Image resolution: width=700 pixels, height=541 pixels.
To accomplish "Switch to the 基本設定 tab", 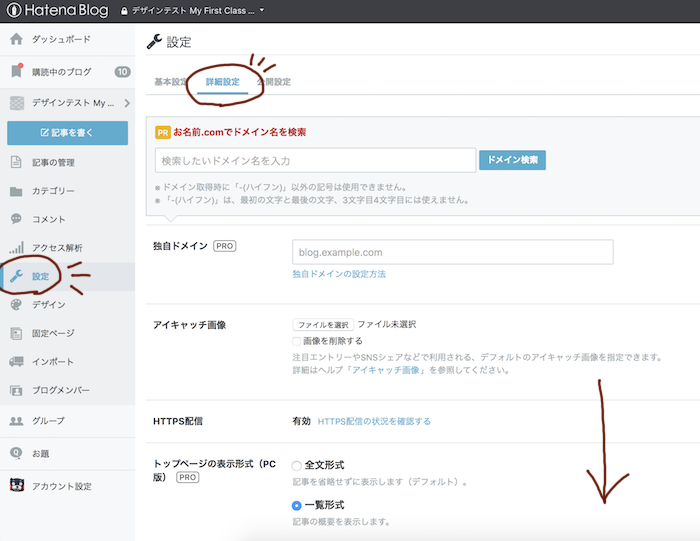I will [171, 82].
